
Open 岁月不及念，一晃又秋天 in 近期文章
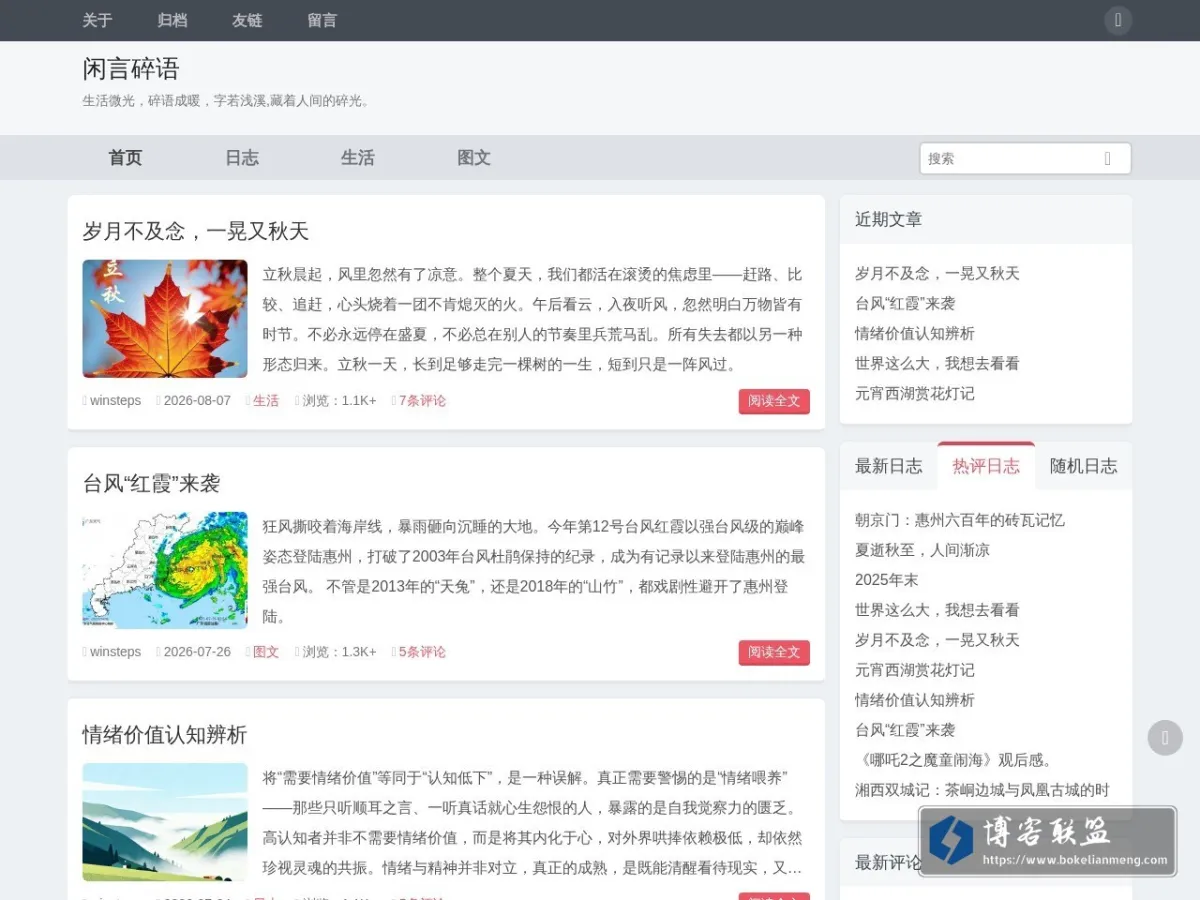pos(937,273)
